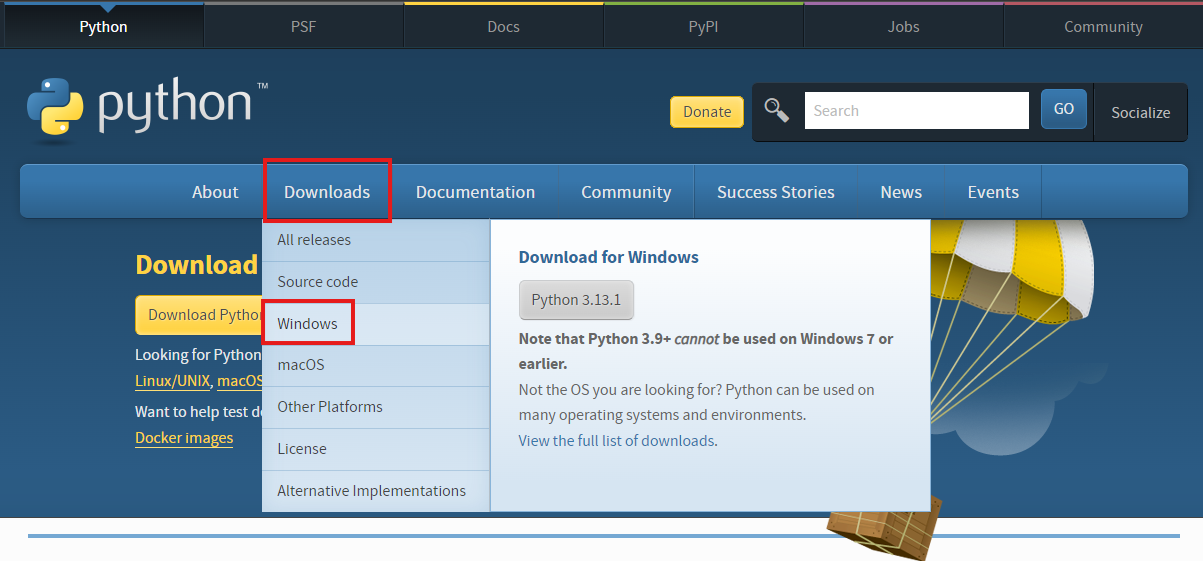Open View the full list of downloads link
Viewport: 1203px width, 561px height.
click(617, 440)
